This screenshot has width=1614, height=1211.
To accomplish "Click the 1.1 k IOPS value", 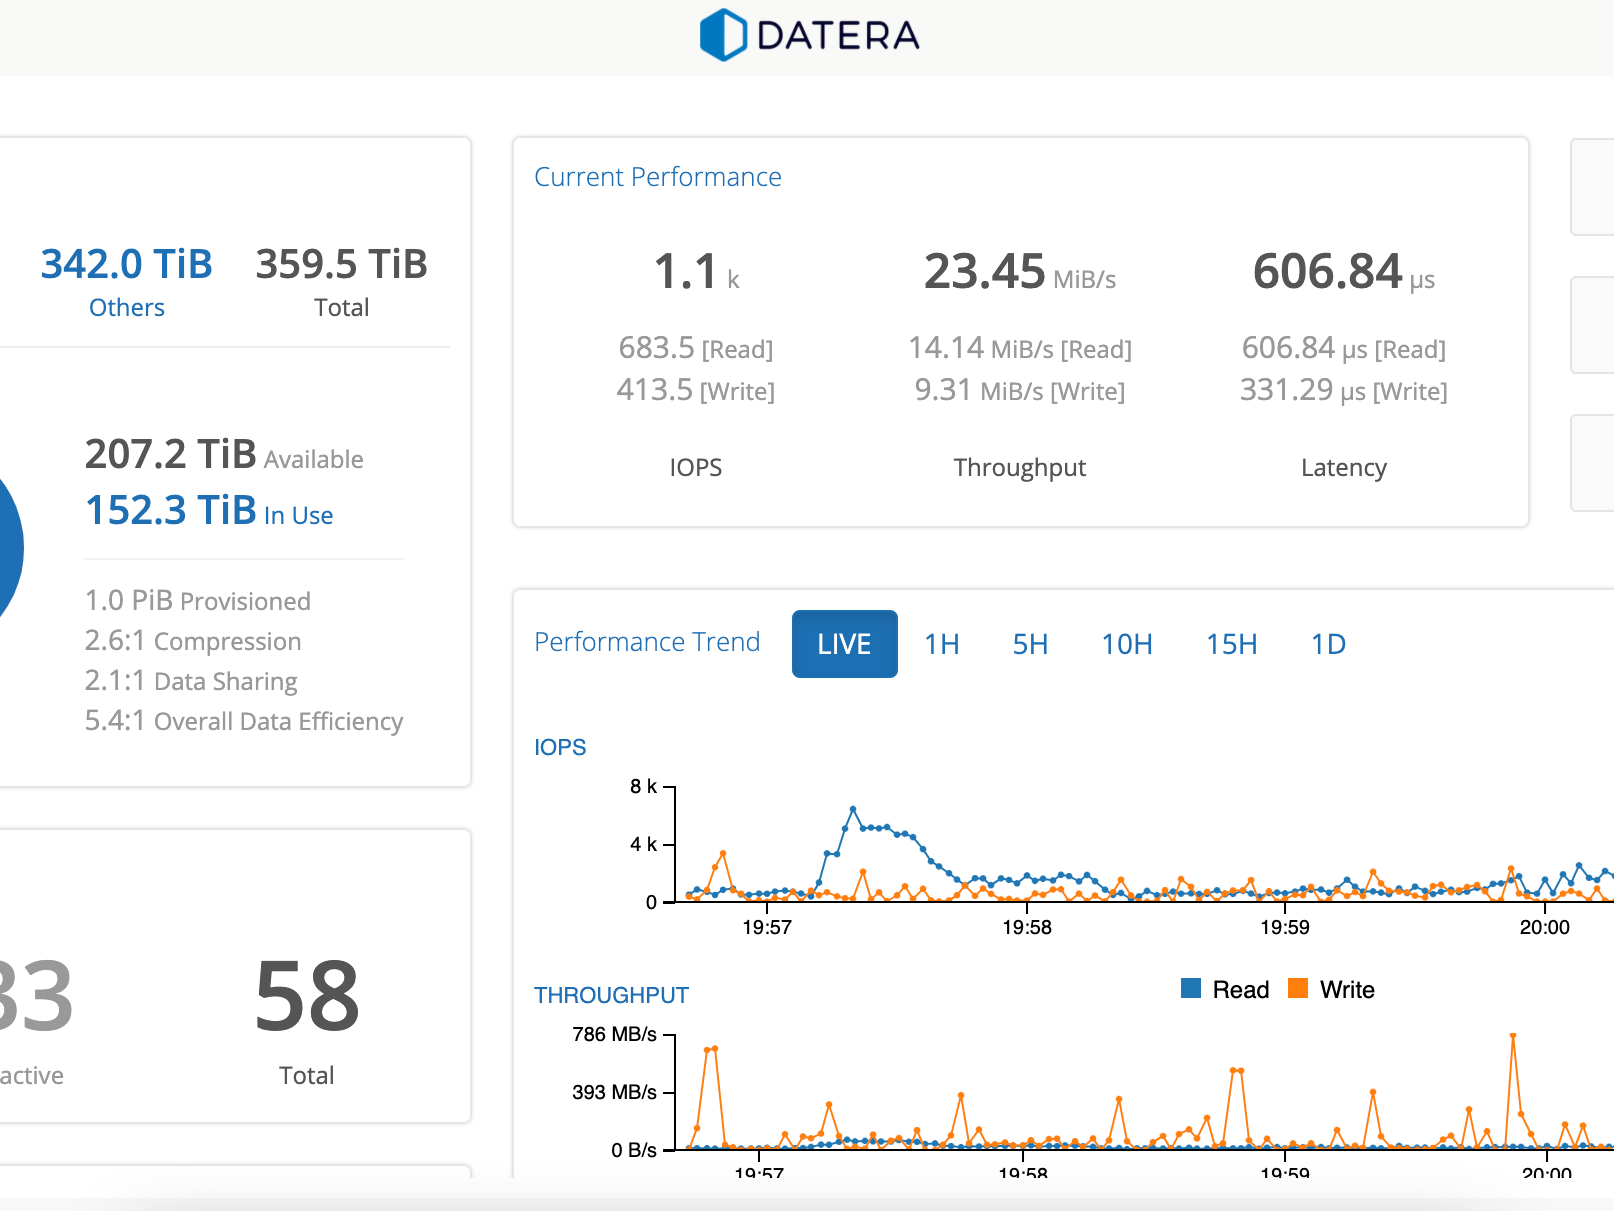I will [696, 272].
